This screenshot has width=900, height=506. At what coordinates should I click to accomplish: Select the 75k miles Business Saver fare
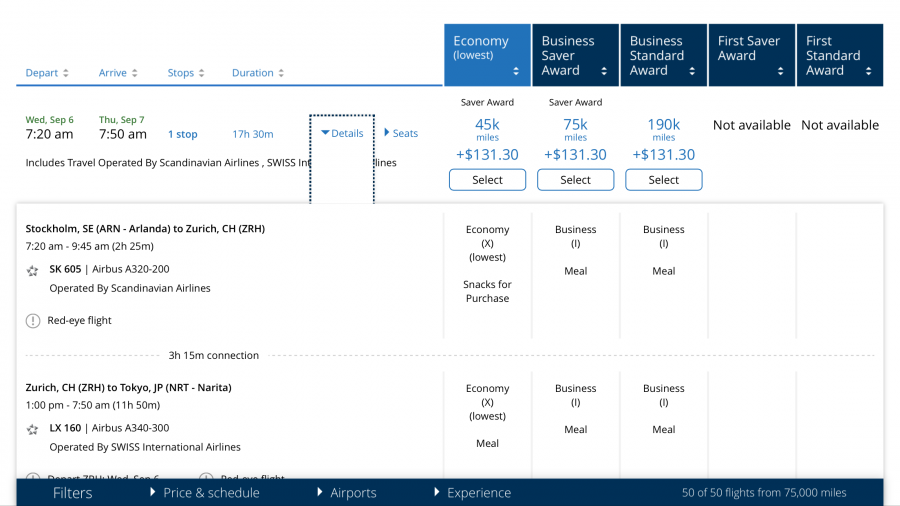575,180
